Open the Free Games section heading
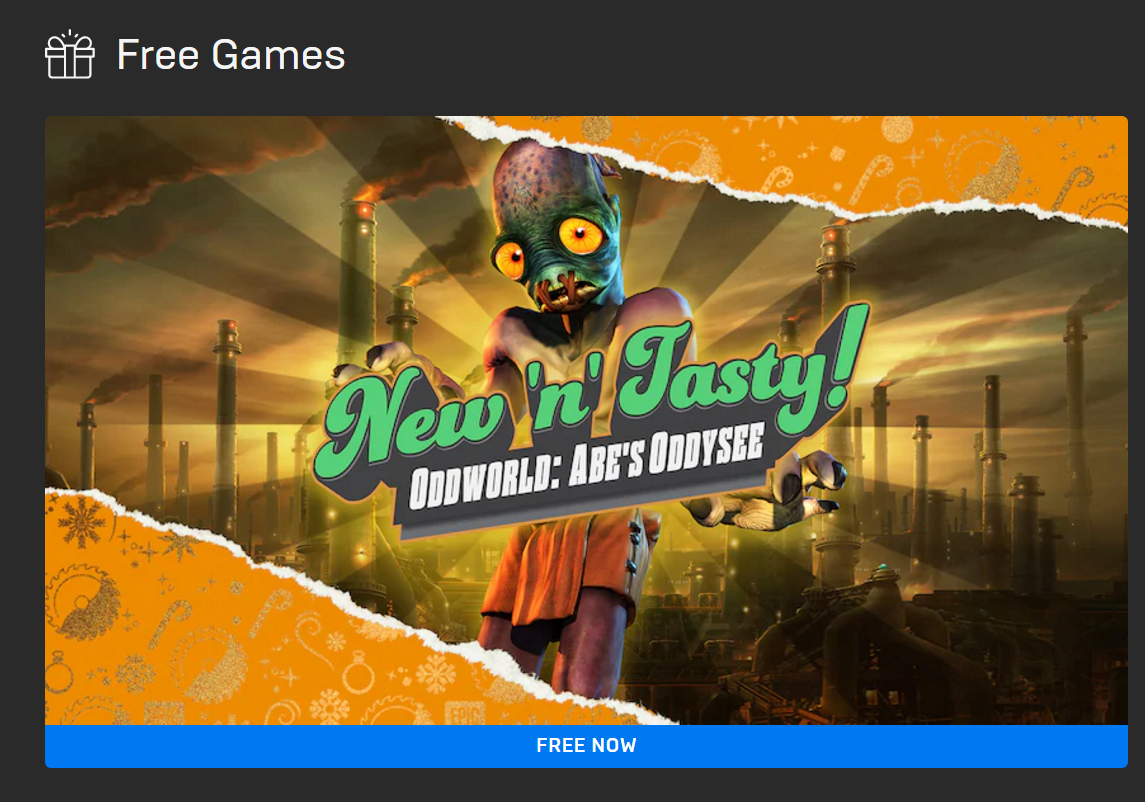This screenshot has height=802, width=1145. 231,55
